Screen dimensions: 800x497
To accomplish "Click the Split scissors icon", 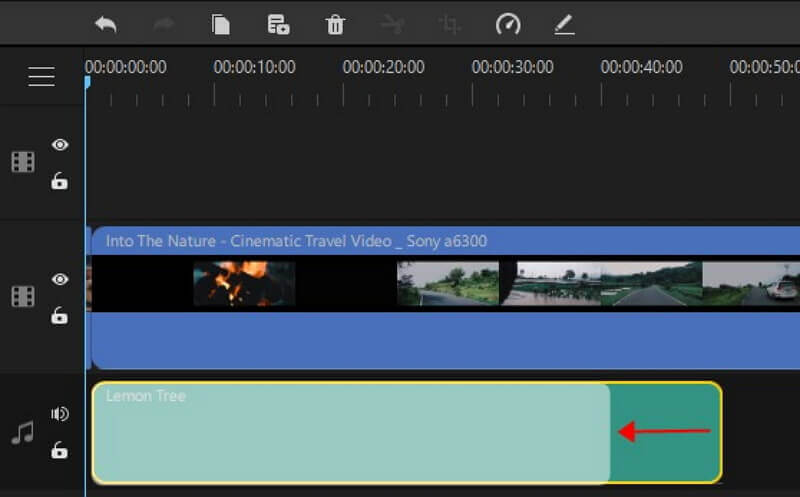I will point(393,24).
